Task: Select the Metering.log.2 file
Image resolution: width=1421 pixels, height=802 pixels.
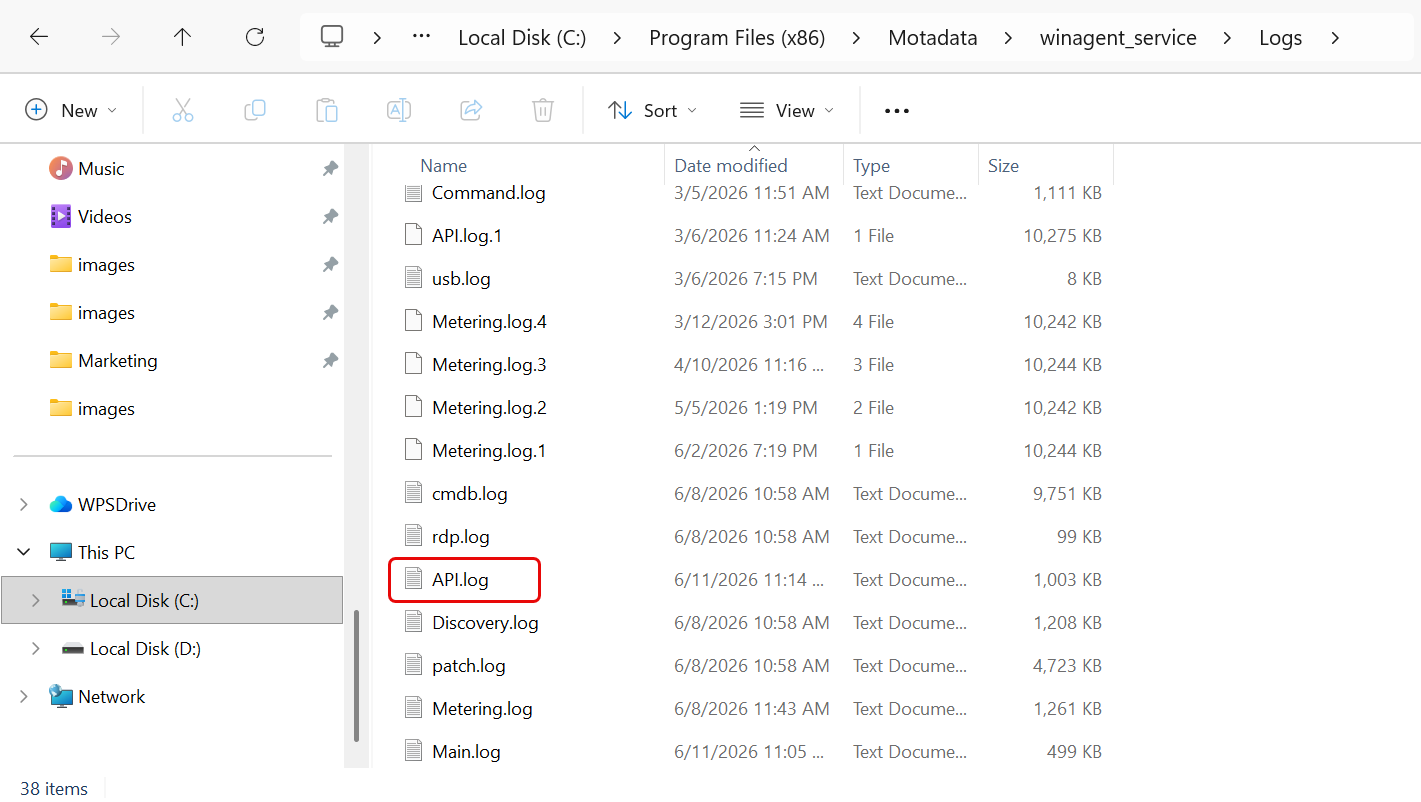Action: (489, 408)
